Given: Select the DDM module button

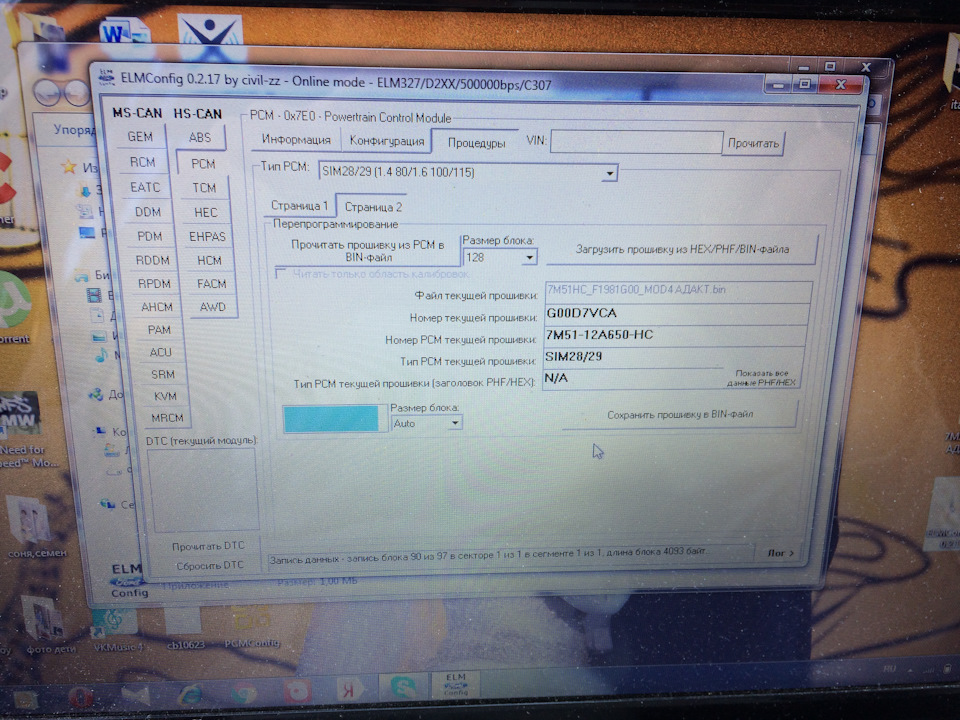Looking at the screenshot, I should pos(148,212).
